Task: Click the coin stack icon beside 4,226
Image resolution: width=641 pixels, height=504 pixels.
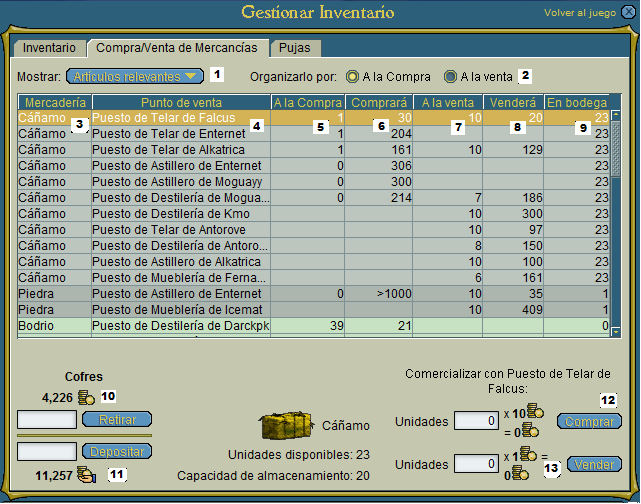Action: pyautogui.click(x=86, y=398)
